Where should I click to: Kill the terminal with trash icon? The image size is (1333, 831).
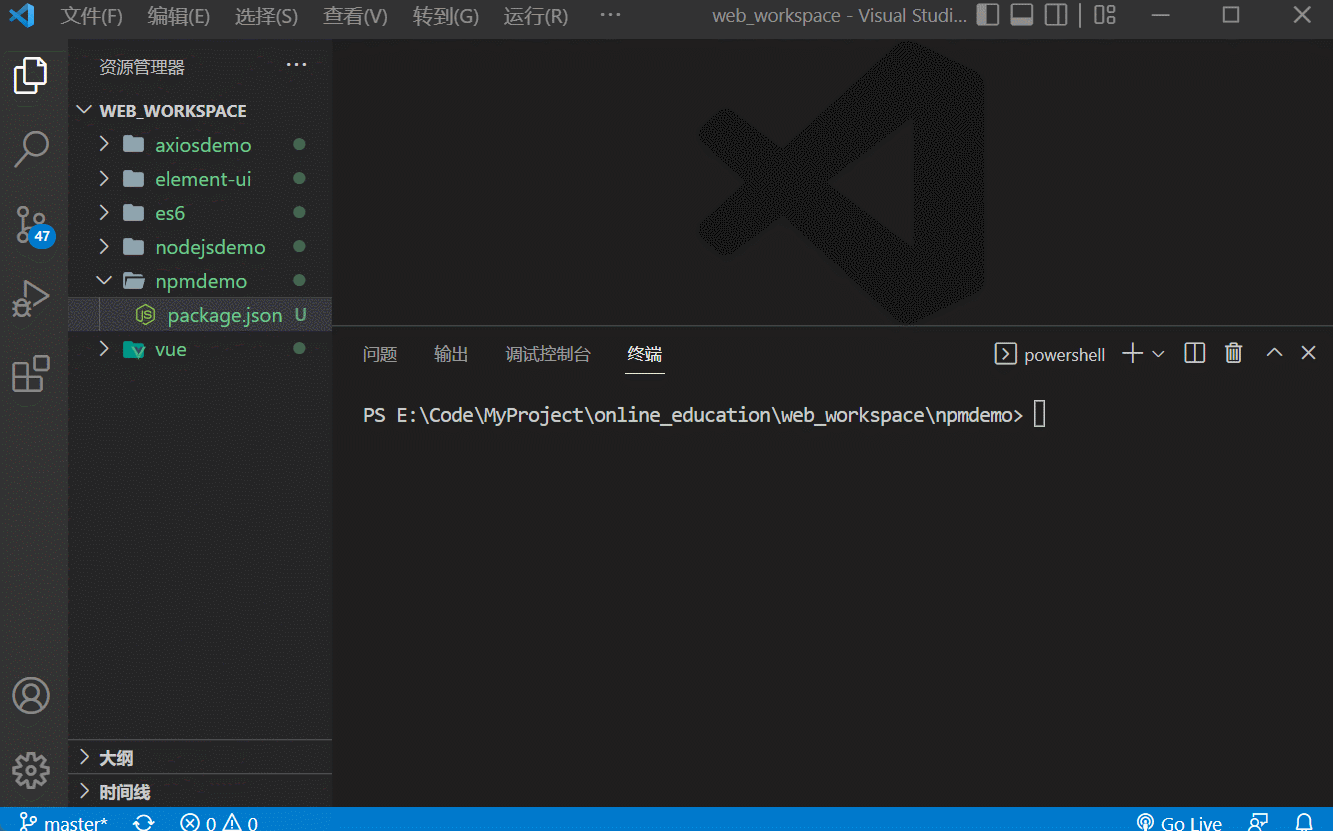point(1234,353)
